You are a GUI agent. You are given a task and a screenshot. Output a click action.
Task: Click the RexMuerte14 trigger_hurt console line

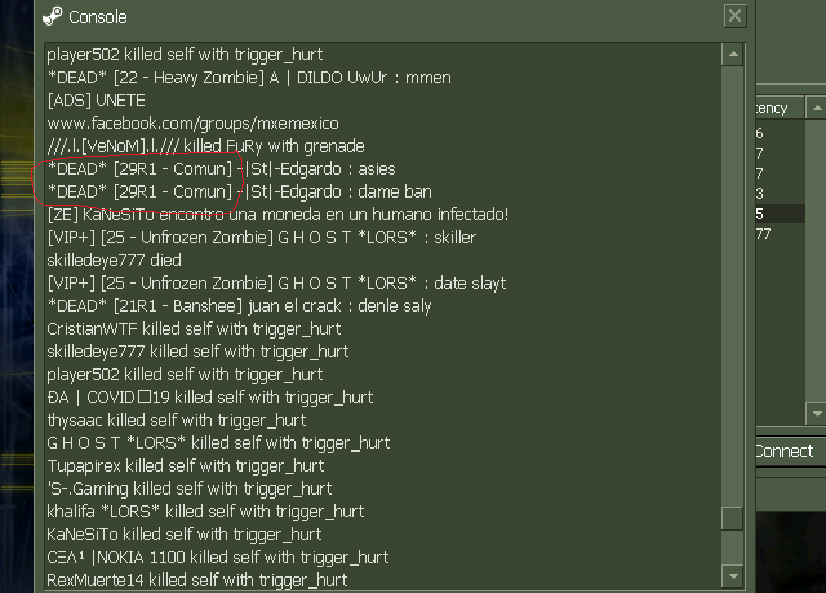198,580
